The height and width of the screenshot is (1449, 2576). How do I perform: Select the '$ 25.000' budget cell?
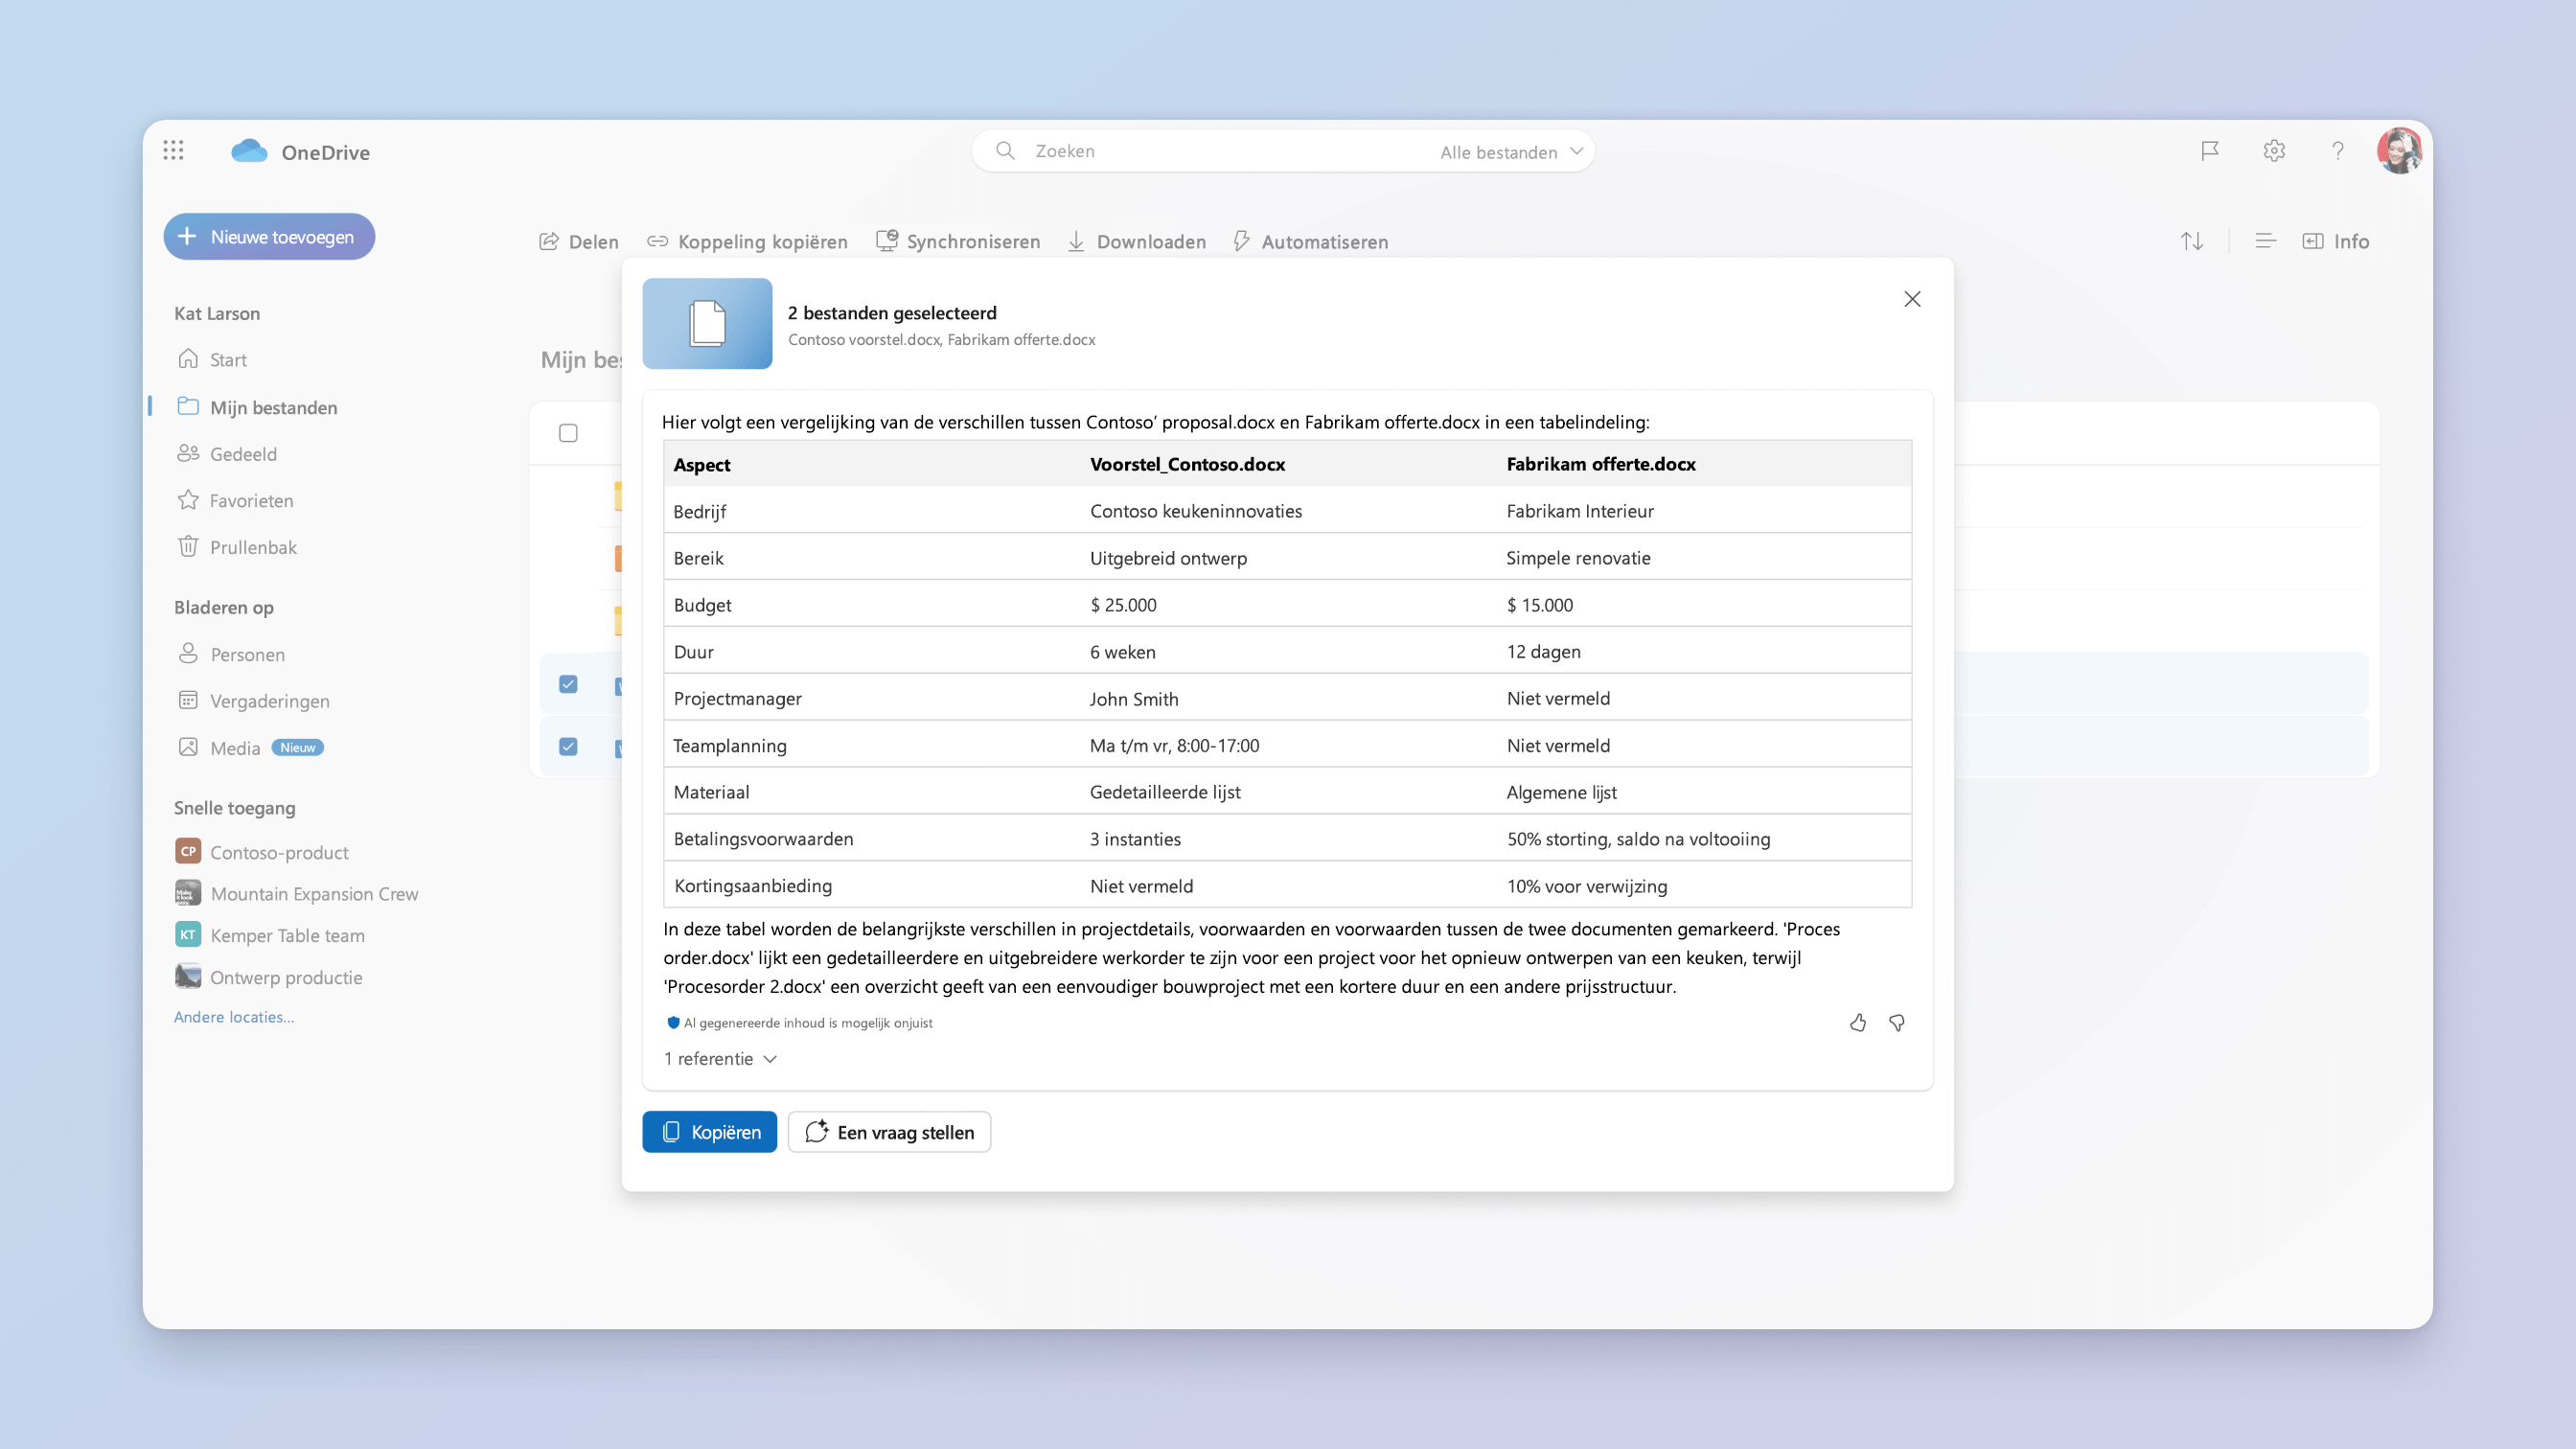point(1123,605)
